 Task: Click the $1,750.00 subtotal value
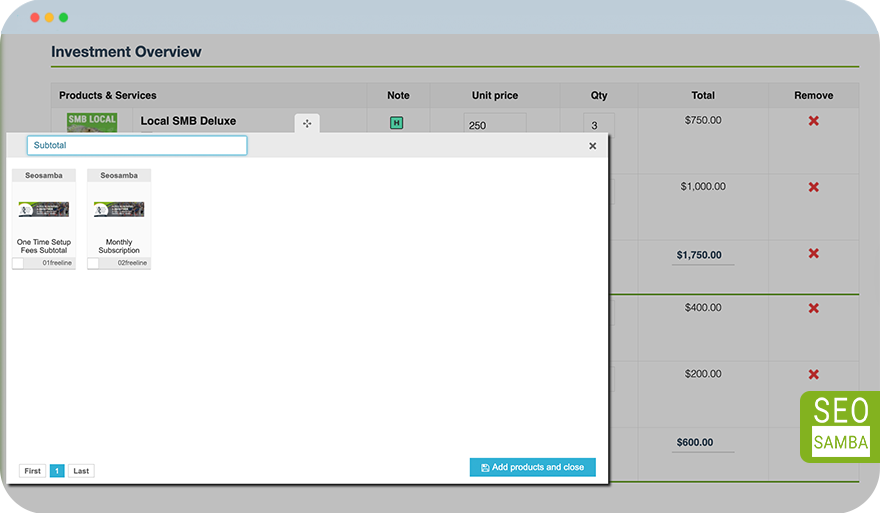click(699, 255)
